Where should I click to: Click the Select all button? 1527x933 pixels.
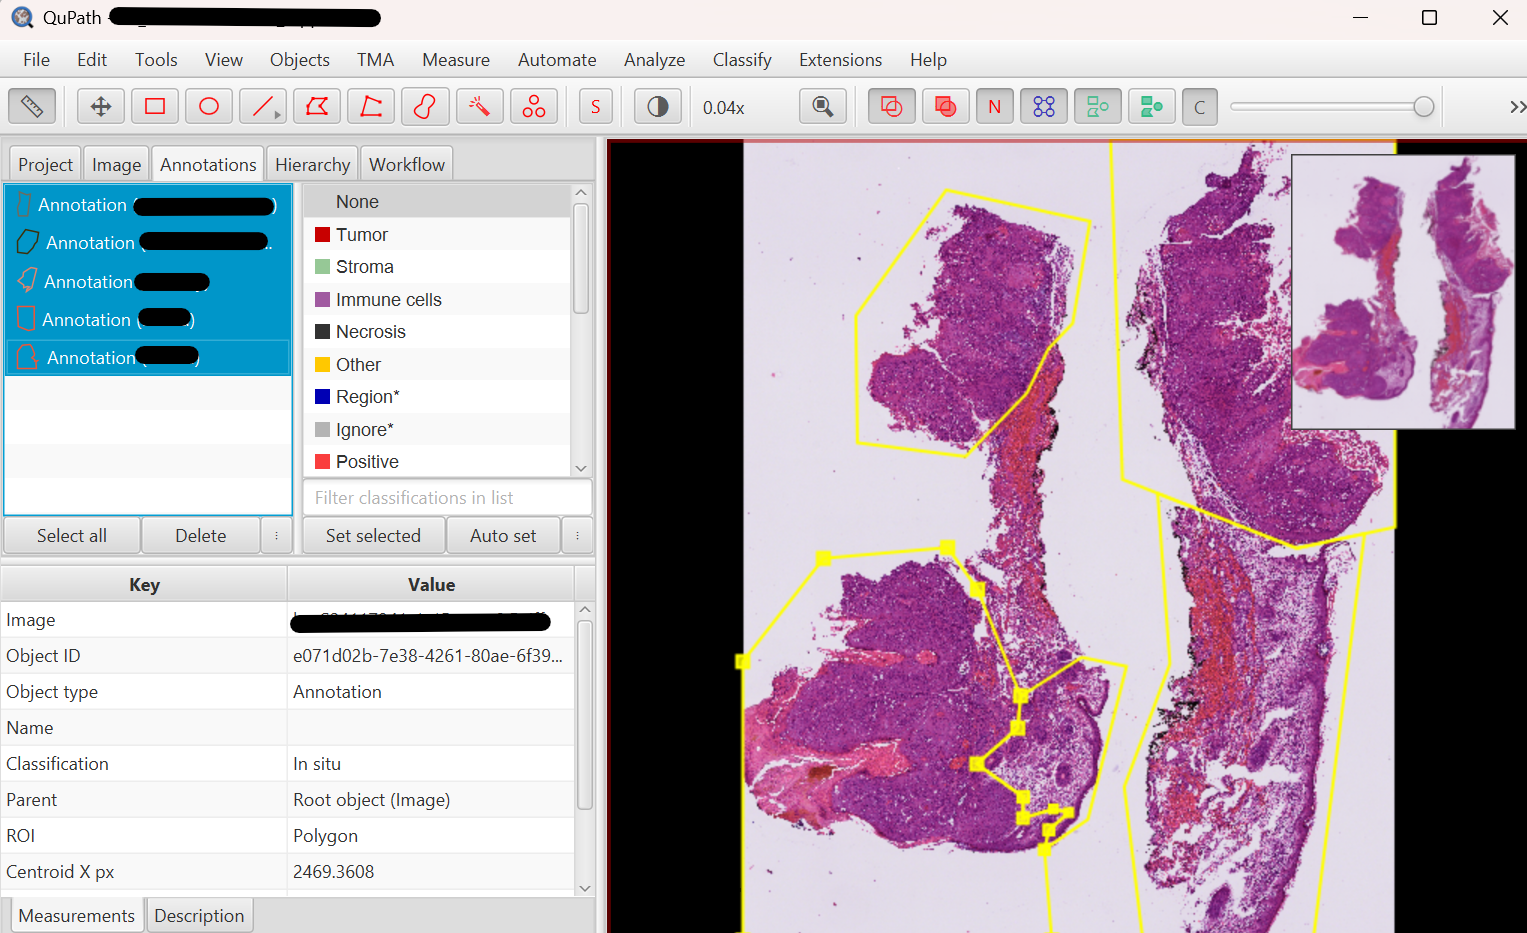[72, 536]
